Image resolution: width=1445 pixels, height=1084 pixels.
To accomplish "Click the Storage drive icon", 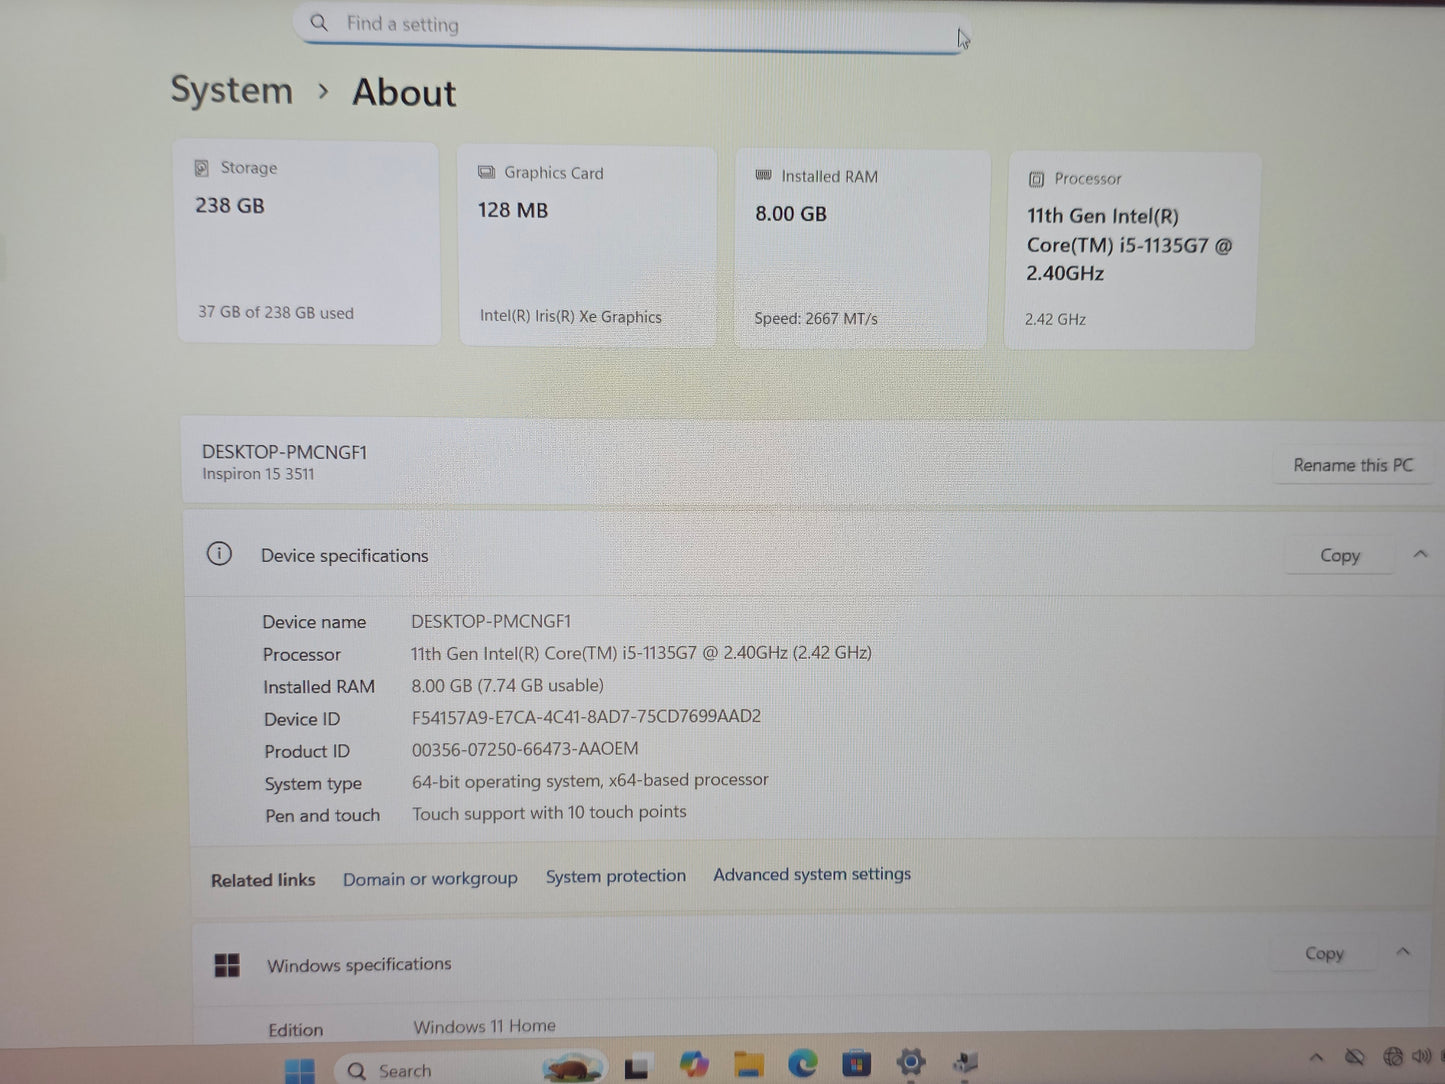I will tap(201, 168).
